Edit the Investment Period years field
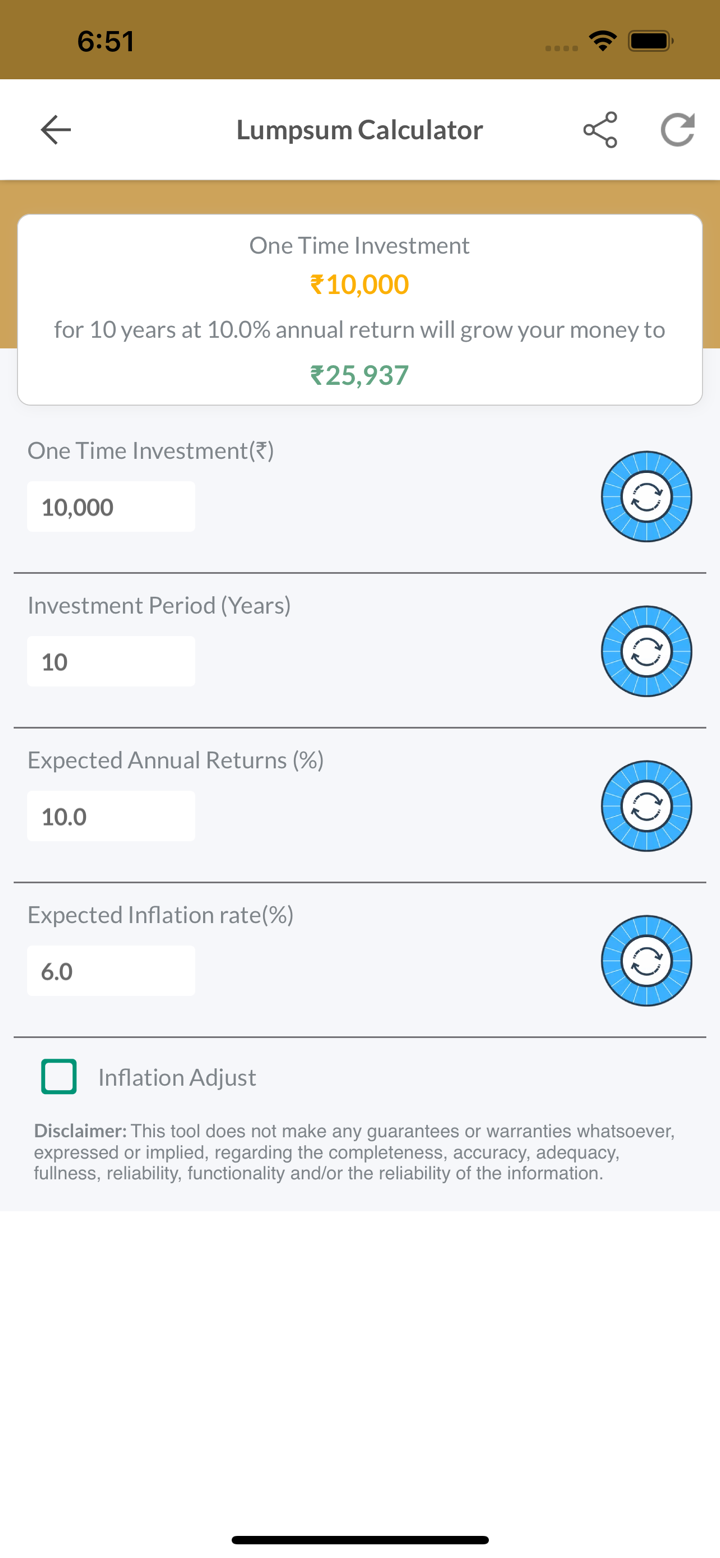The height and width of the screenshot is (1558, 720). point(111,662)
